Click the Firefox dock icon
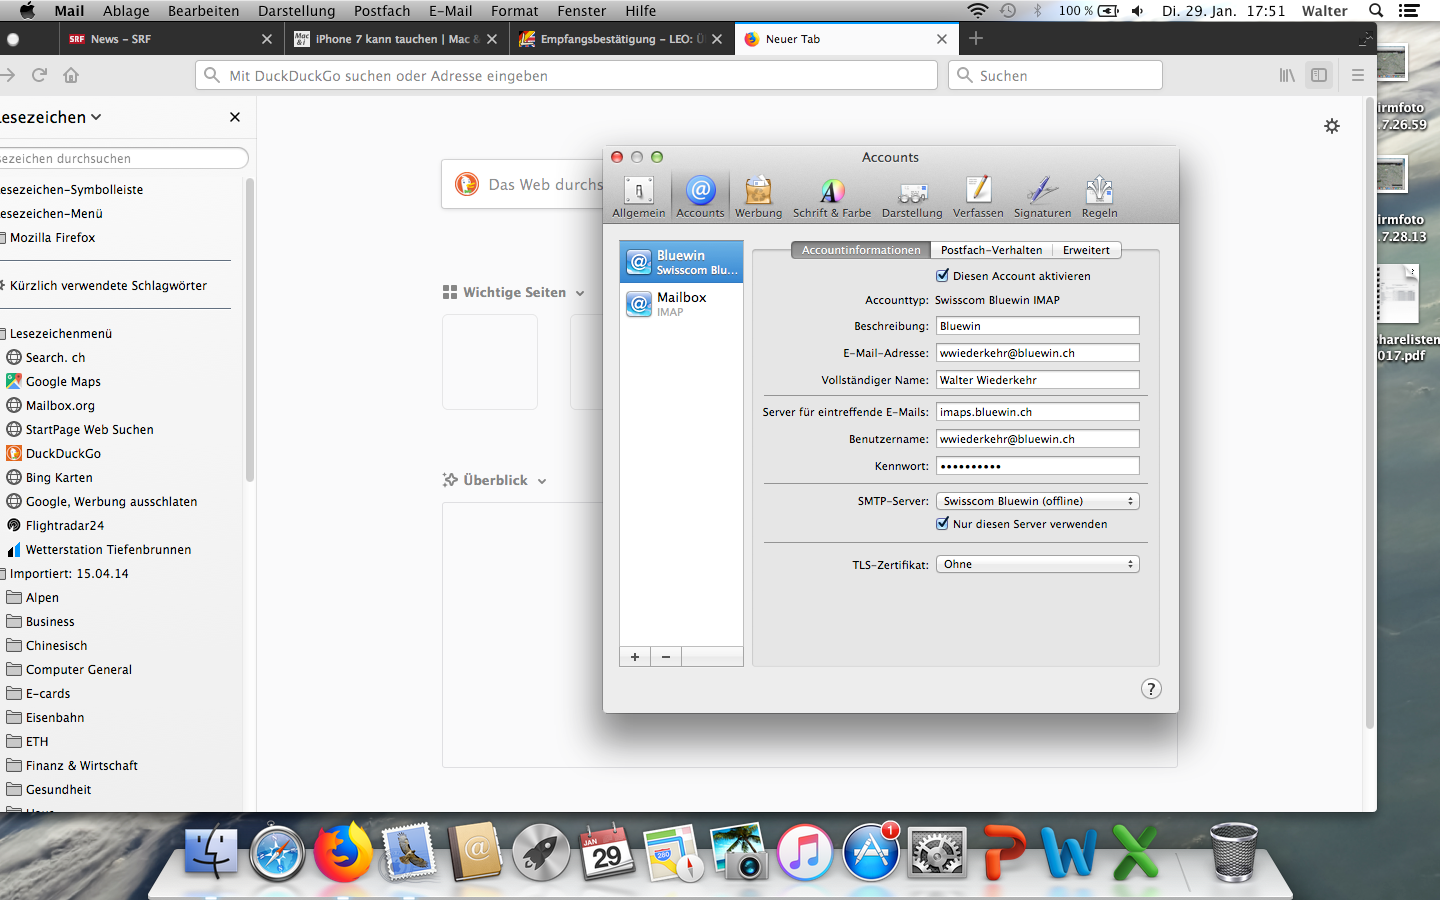The width and height of the screenshot is (1440, 900). point(343,852)
